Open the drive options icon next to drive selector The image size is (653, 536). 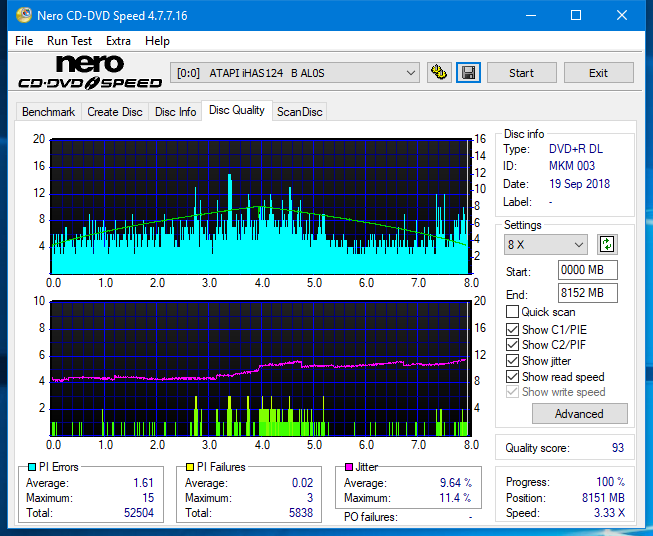(x=439, y=73)
